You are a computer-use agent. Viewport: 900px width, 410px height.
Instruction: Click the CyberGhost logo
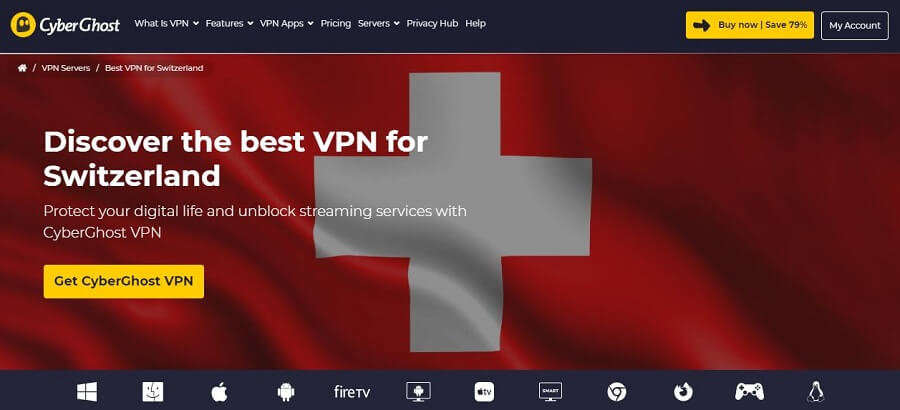pyautogui.click(x=65, y=25)
